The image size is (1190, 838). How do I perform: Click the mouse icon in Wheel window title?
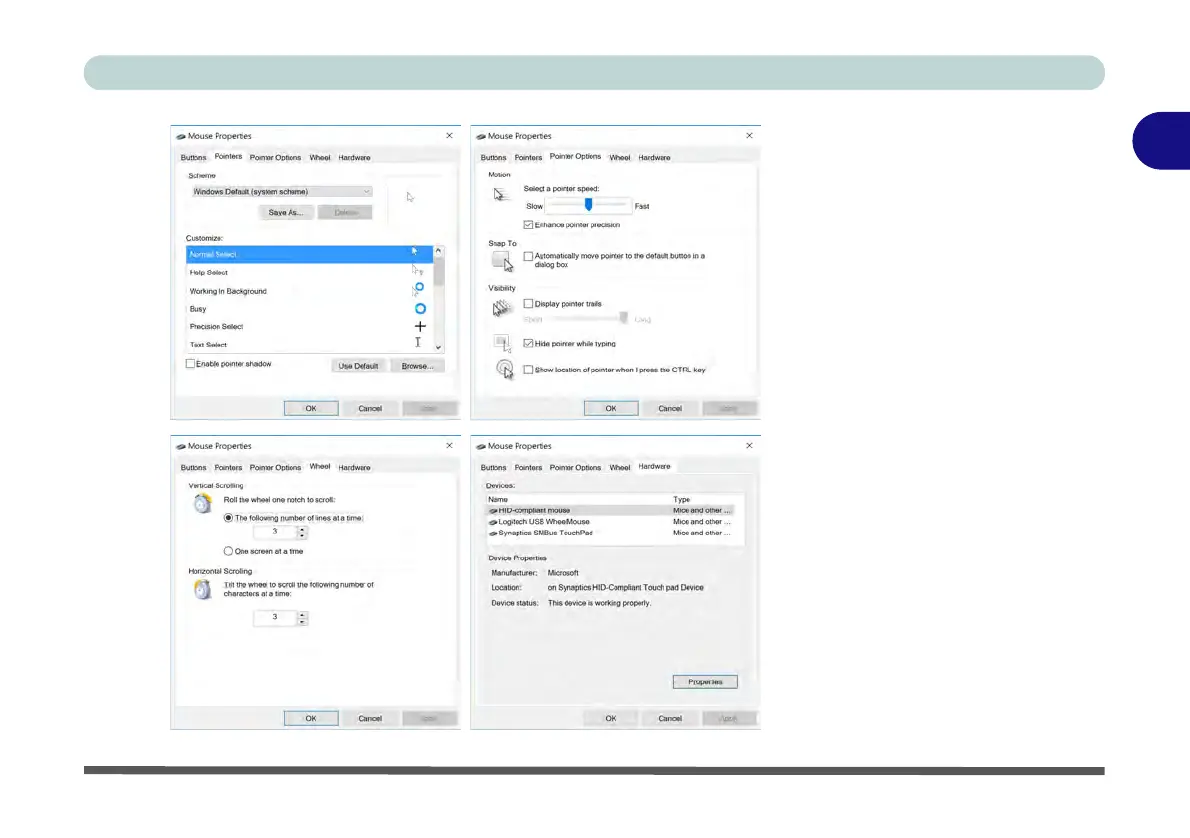[181, 446]
